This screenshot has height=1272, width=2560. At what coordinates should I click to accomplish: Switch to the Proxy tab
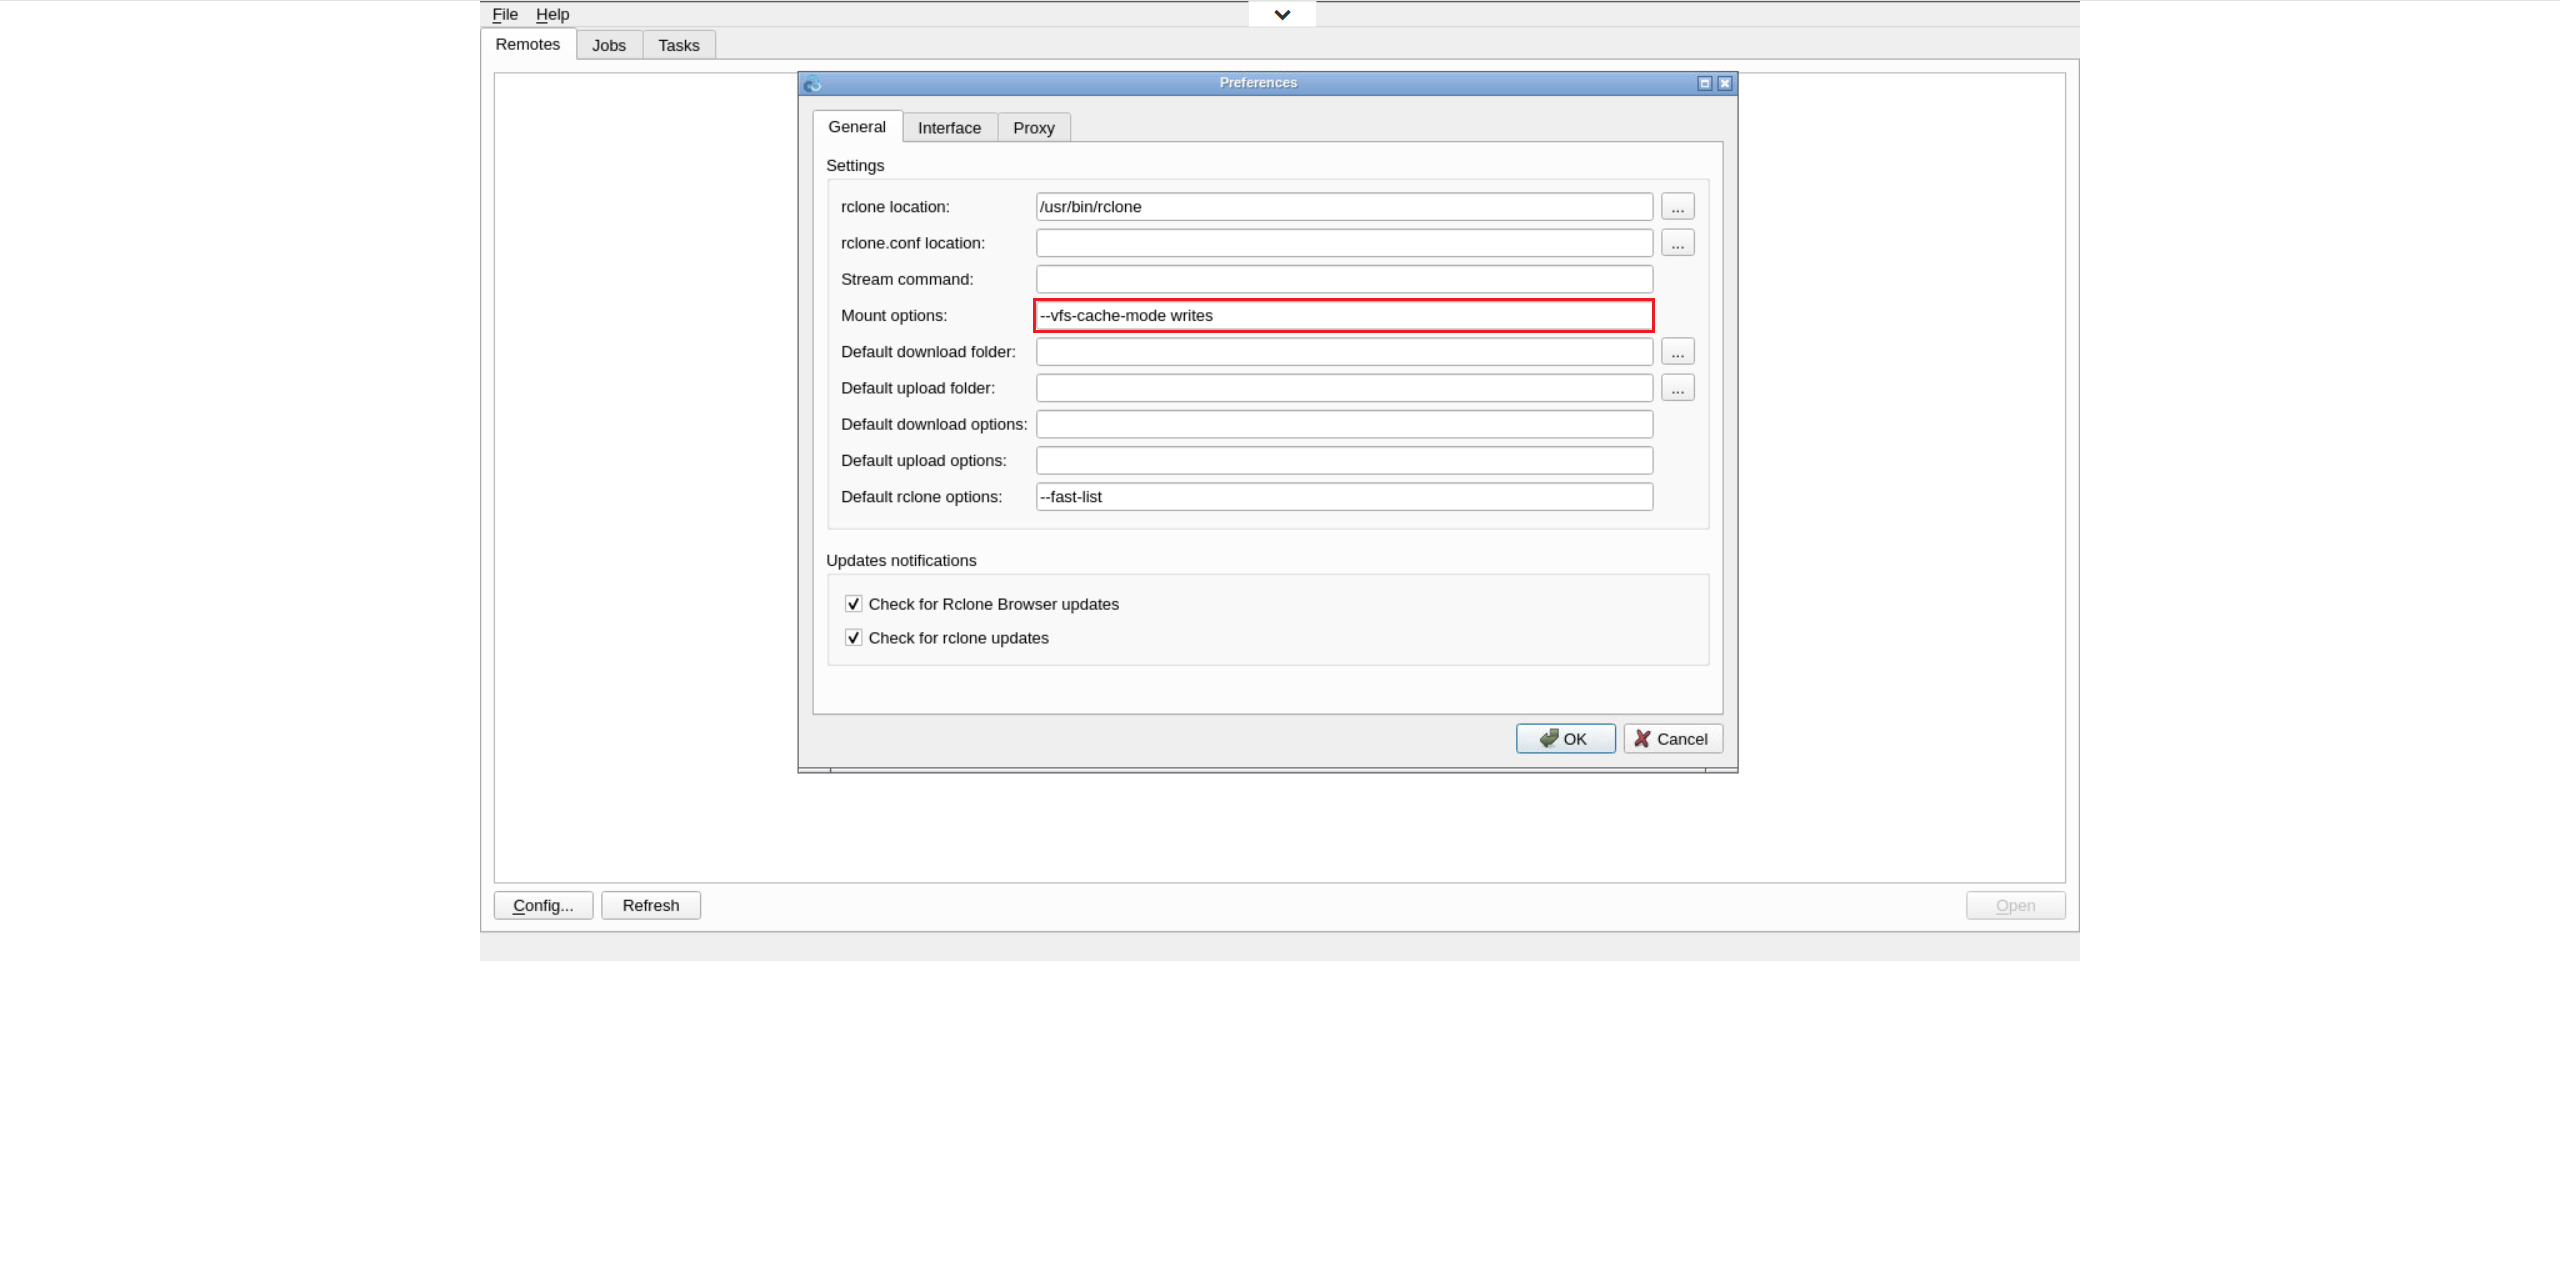[1033, 128]
